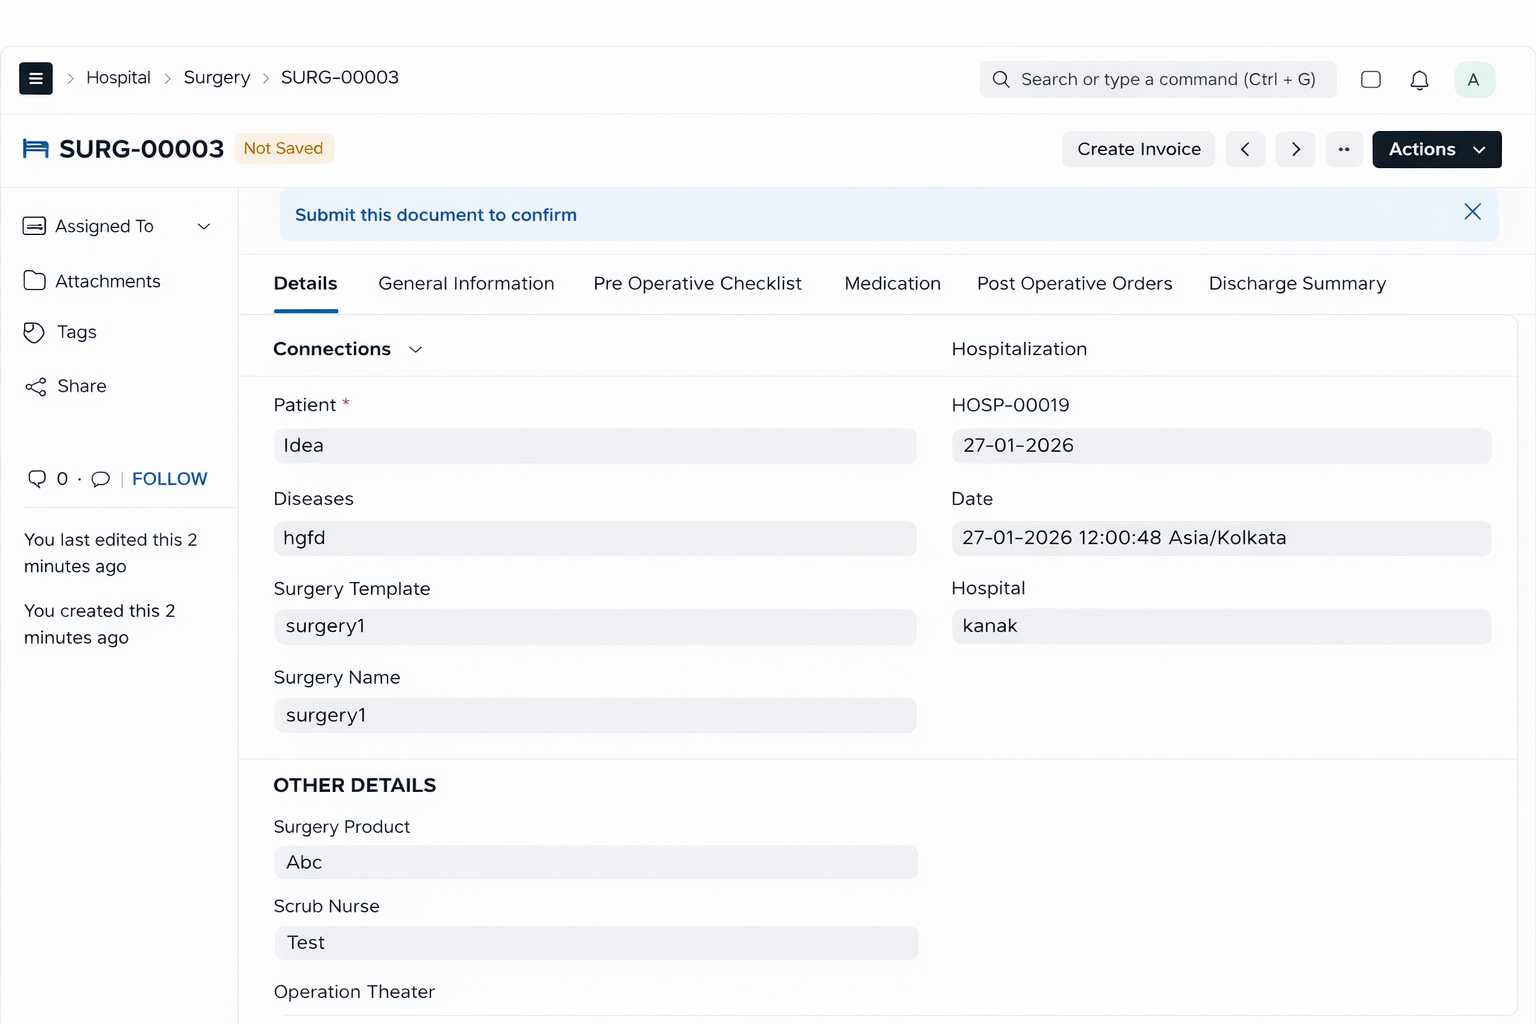Click the Connections section heading

332,349
